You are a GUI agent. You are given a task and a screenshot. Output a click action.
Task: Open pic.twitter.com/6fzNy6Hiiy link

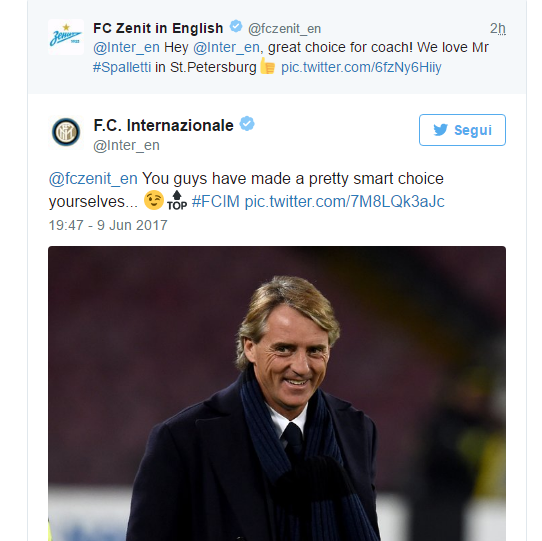coord(361,67)
